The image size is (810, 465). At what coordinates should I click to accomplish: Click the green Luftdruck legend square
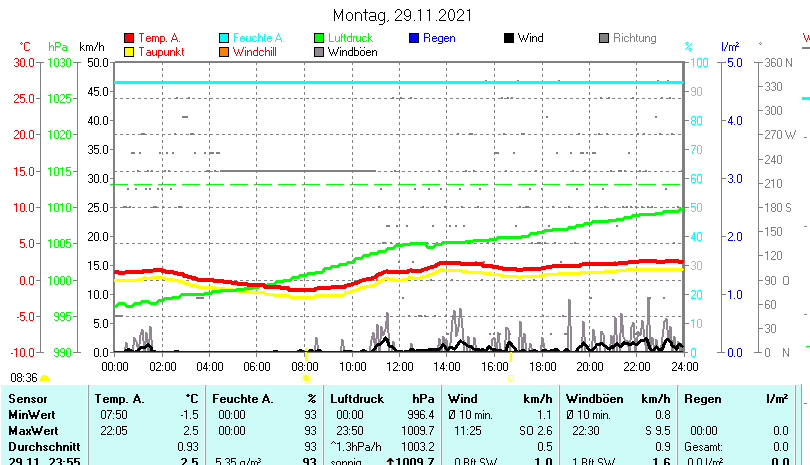pyautogui.click(x=319, y=38)
